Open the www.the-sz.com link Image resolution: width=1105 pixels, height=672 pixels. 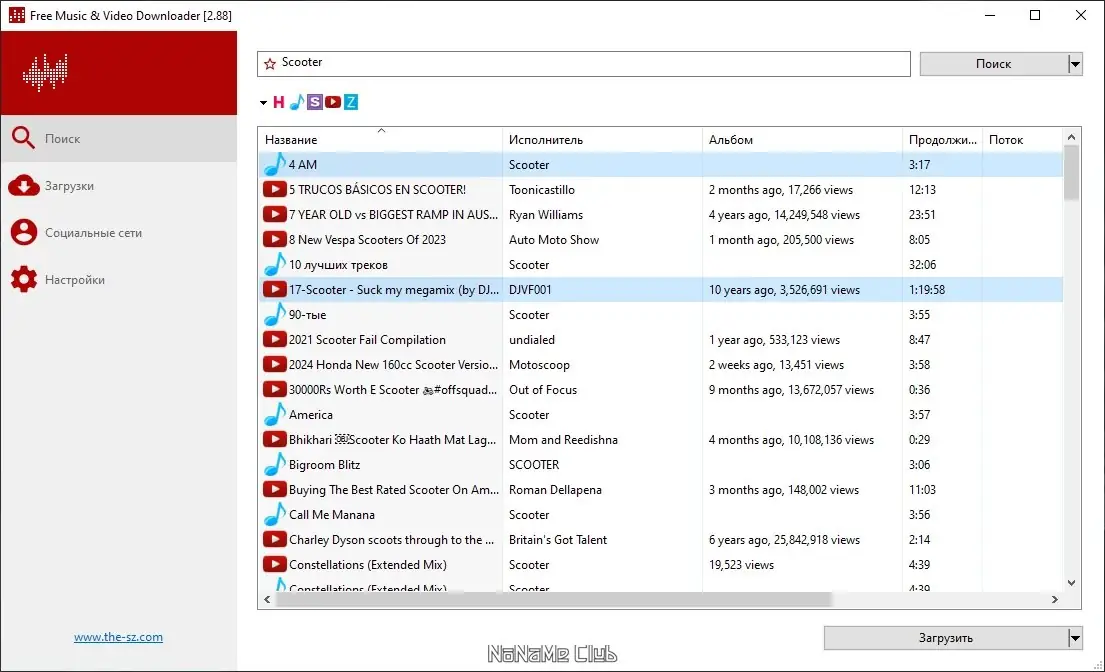pyautogui.click(x=118, y=636)
